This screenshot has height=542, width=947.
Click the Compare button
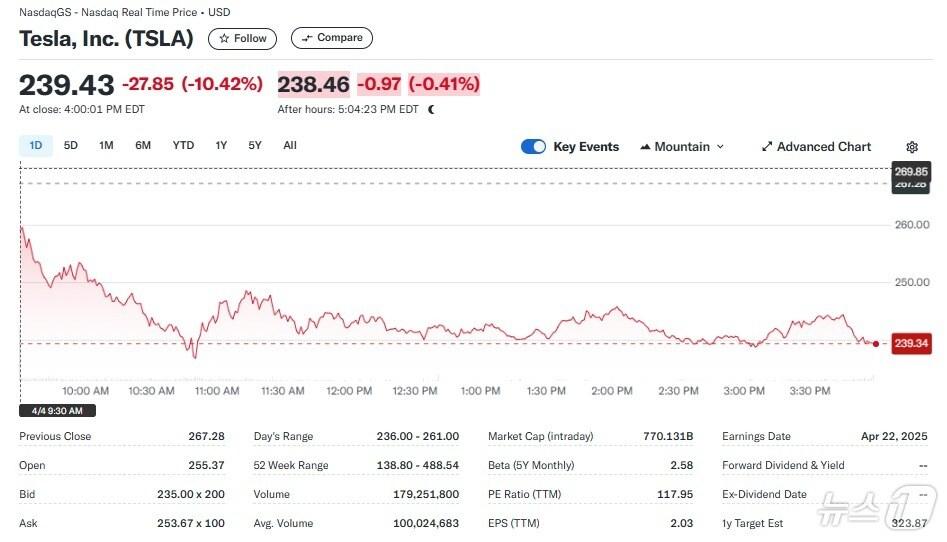click(332, 38)
